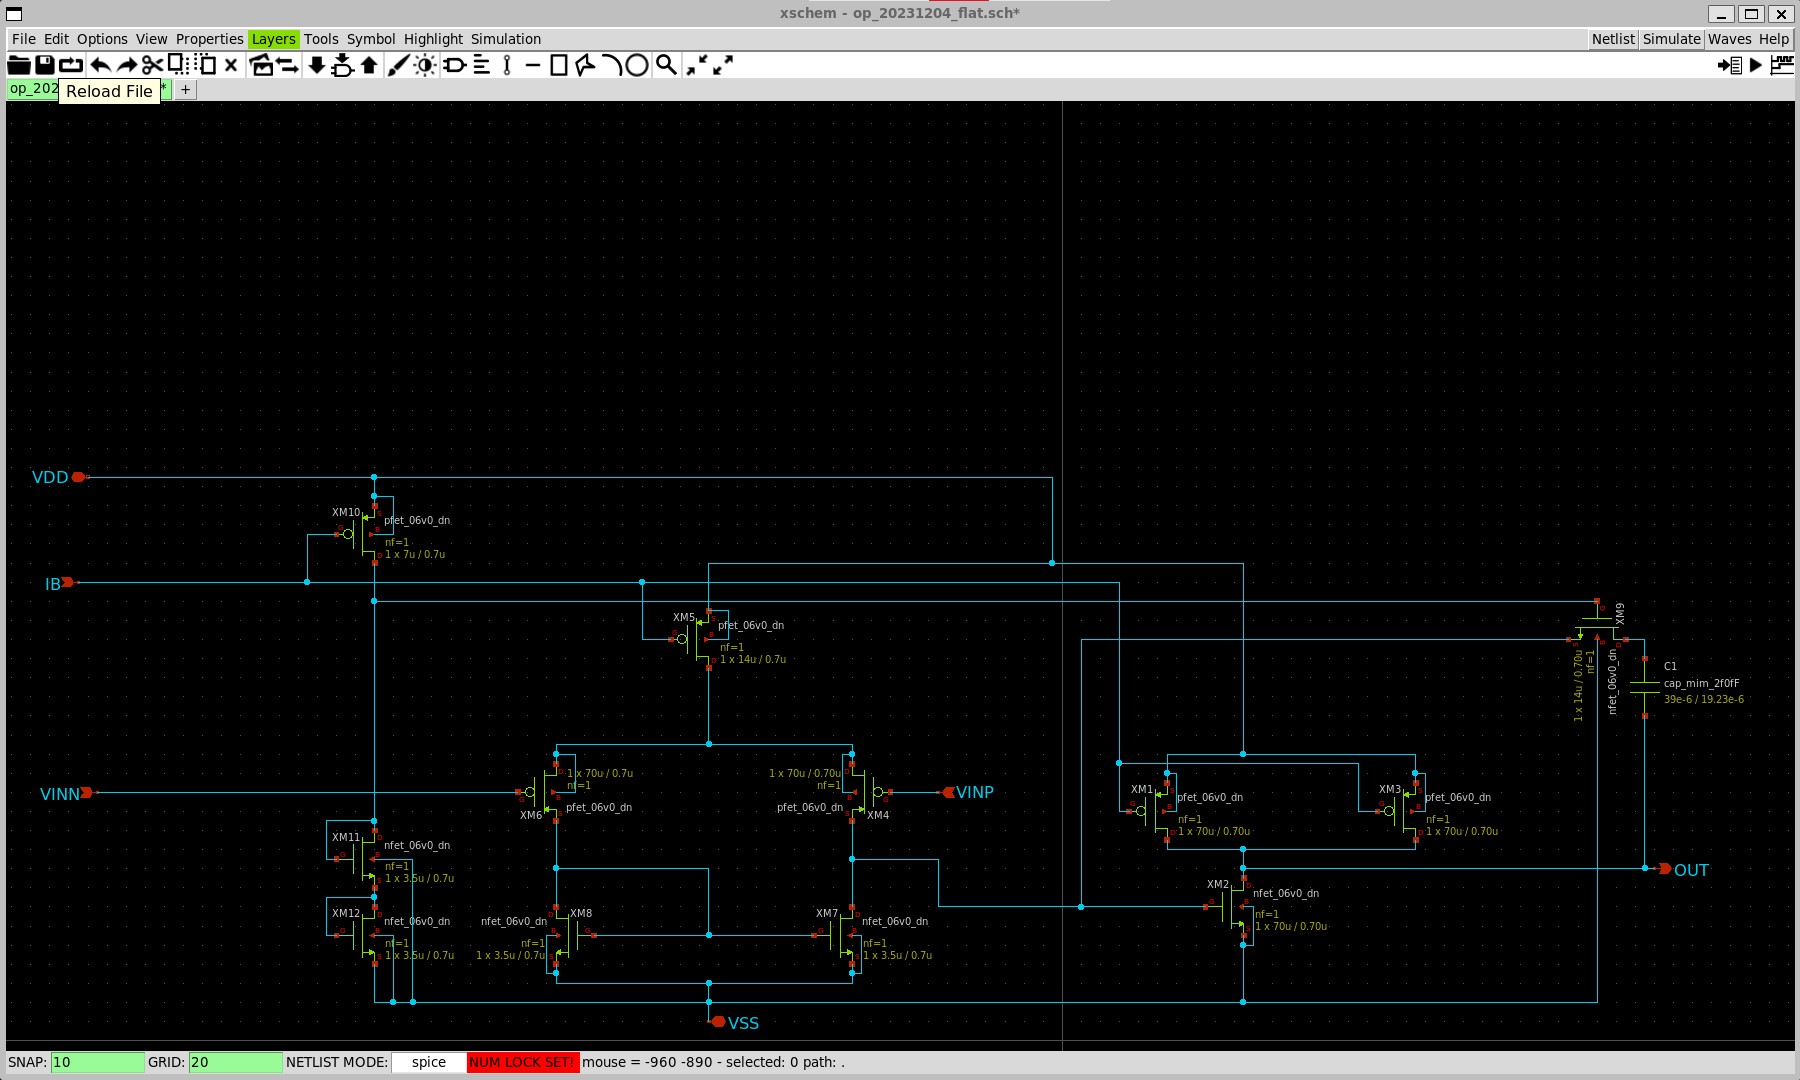Click the Reload File toolbar icon
1800x1080 pixels.
click(71, 65)
